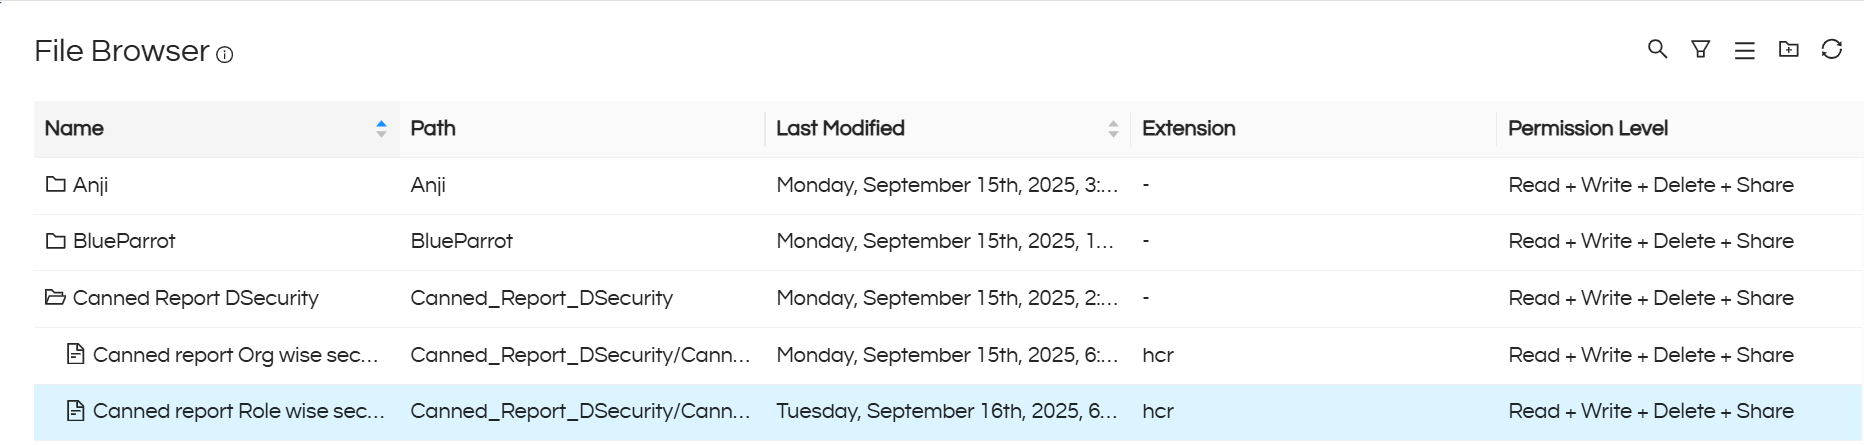Click the Canned report Org wise file icon
The image size is (1864, 445).
click(75, 354)
